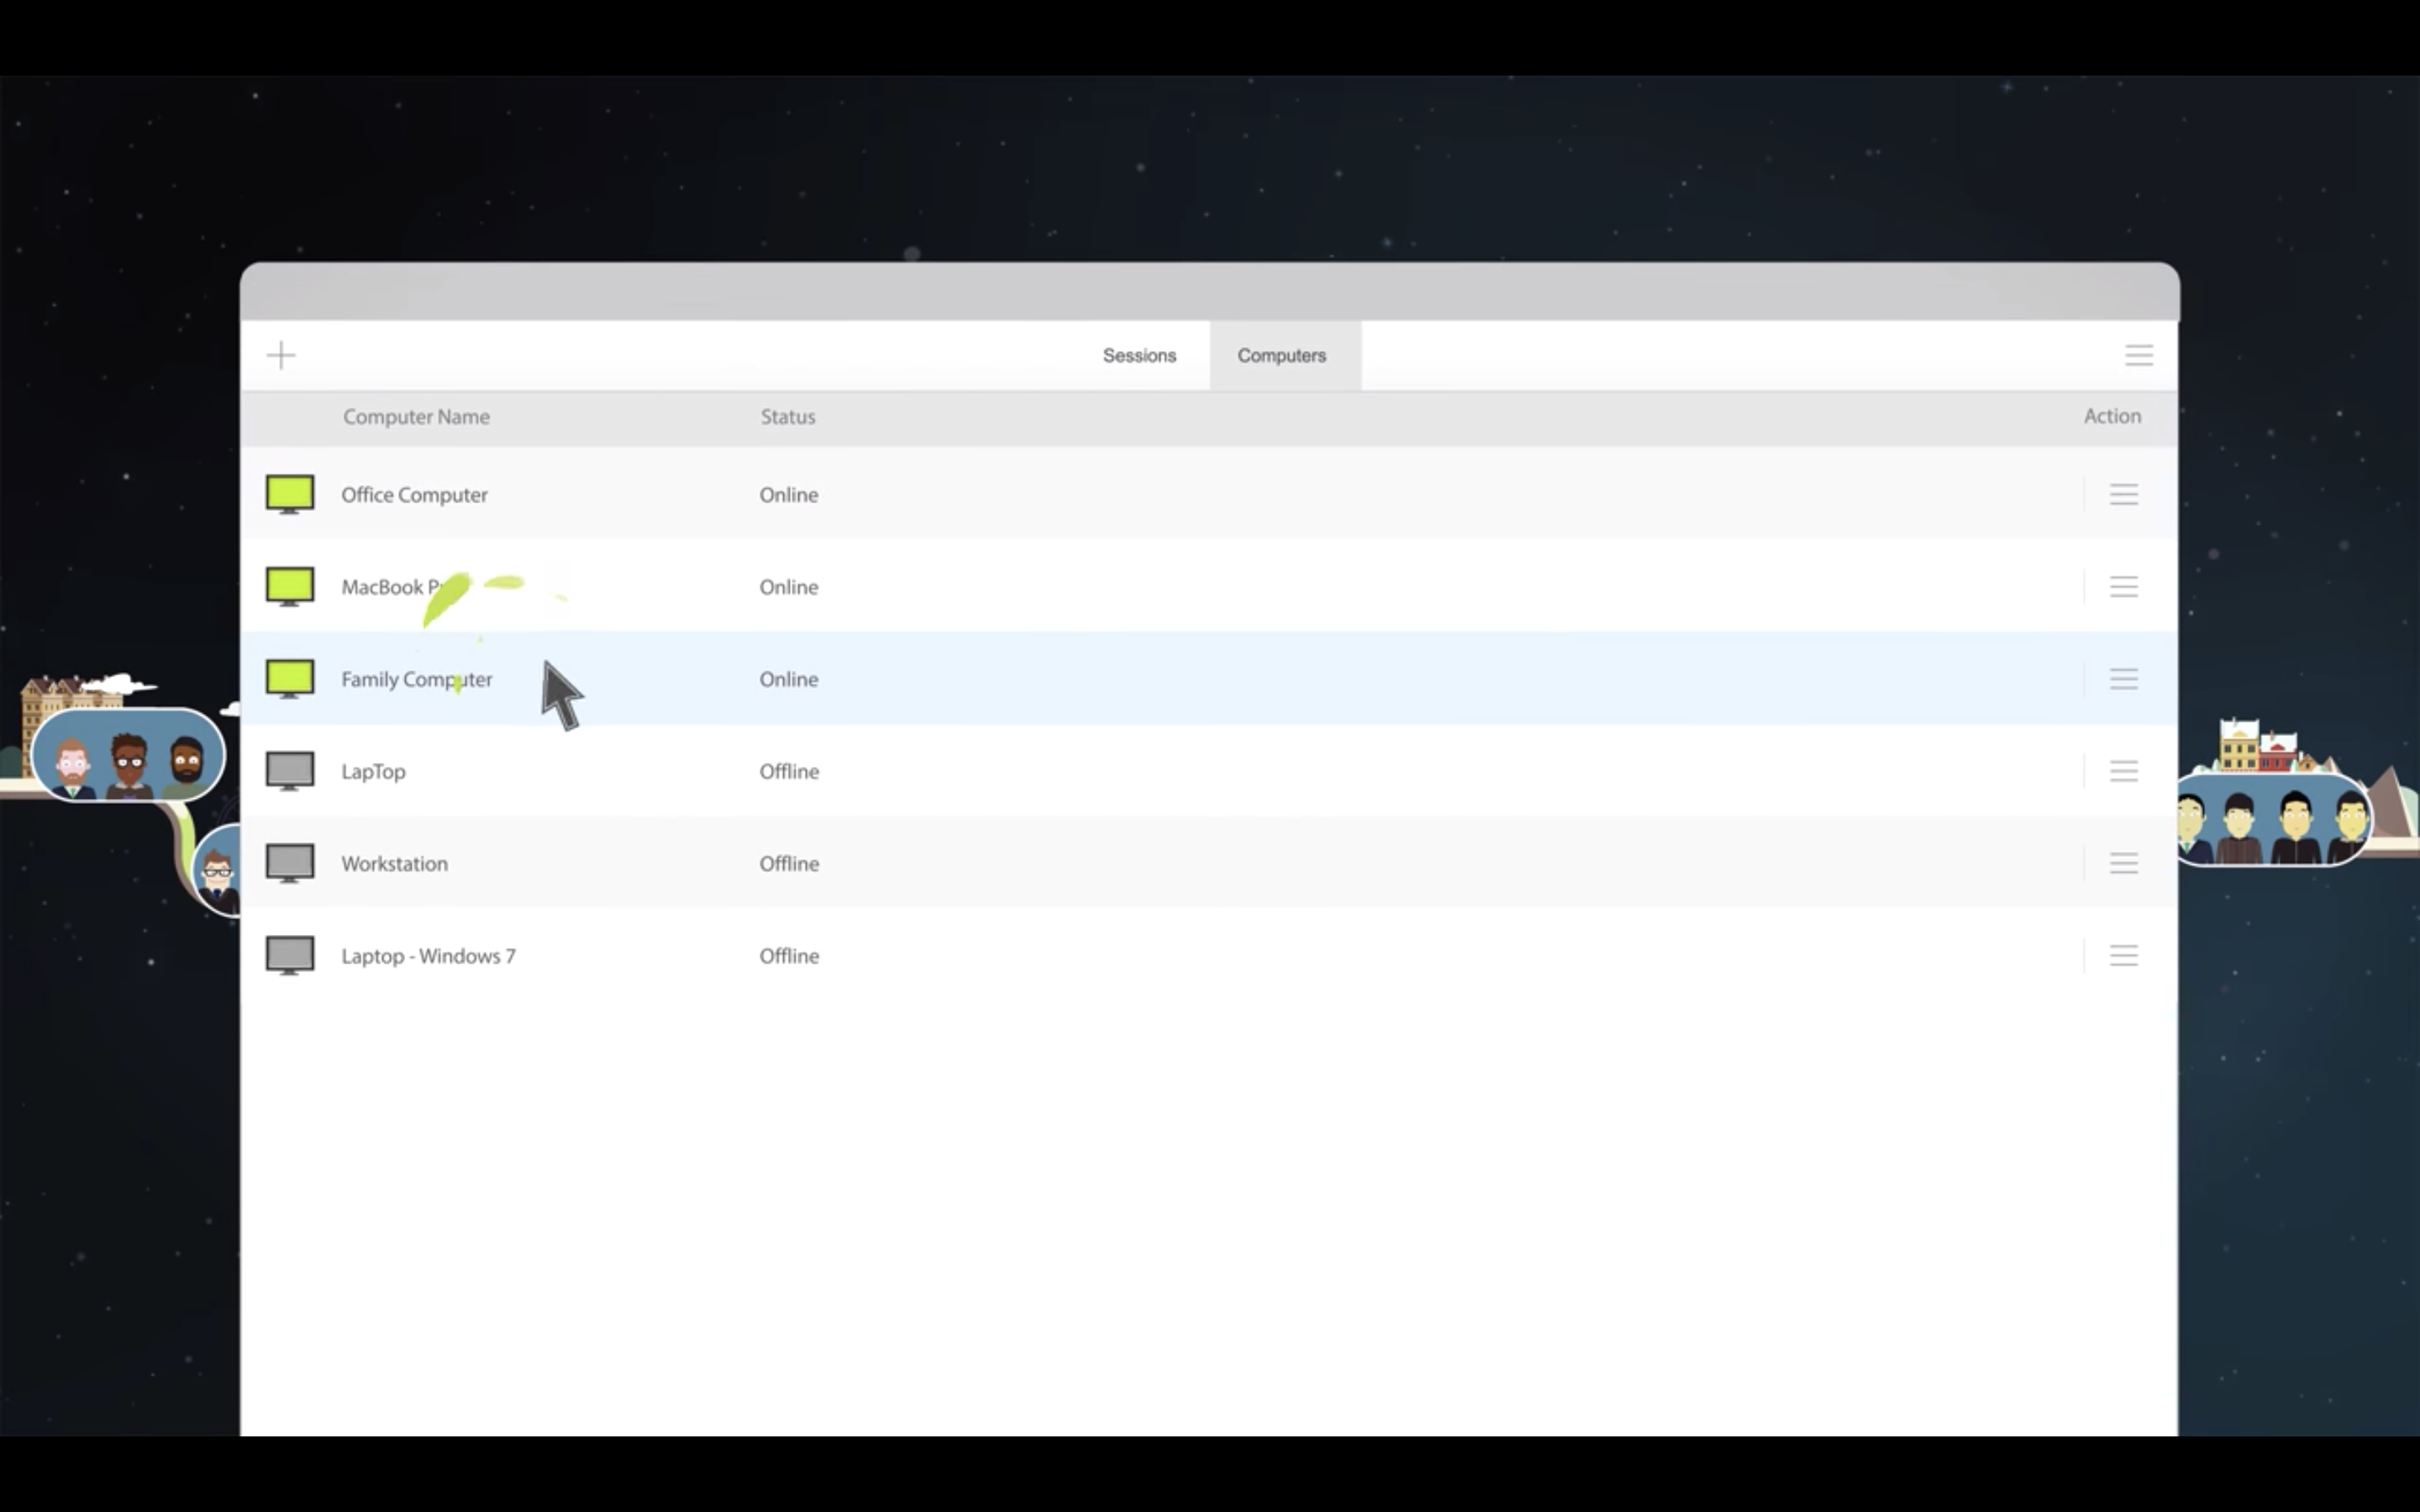Click the action menu icon for LapTop

click(2124, 770)
